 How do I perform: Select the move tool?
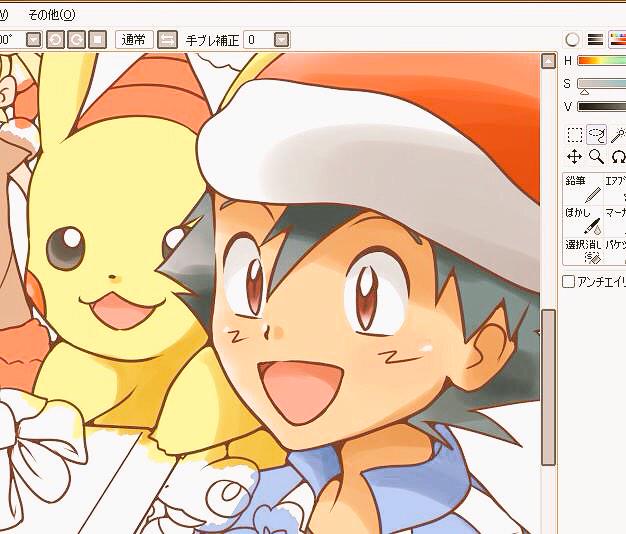575,156
